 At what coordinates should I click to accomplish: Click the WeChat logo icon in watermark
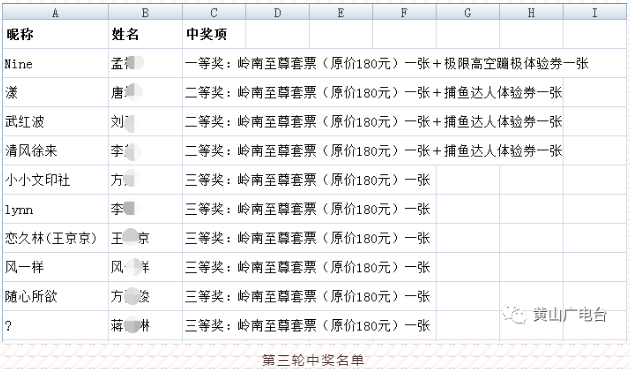pyautogui.click(x=514, y=314)
